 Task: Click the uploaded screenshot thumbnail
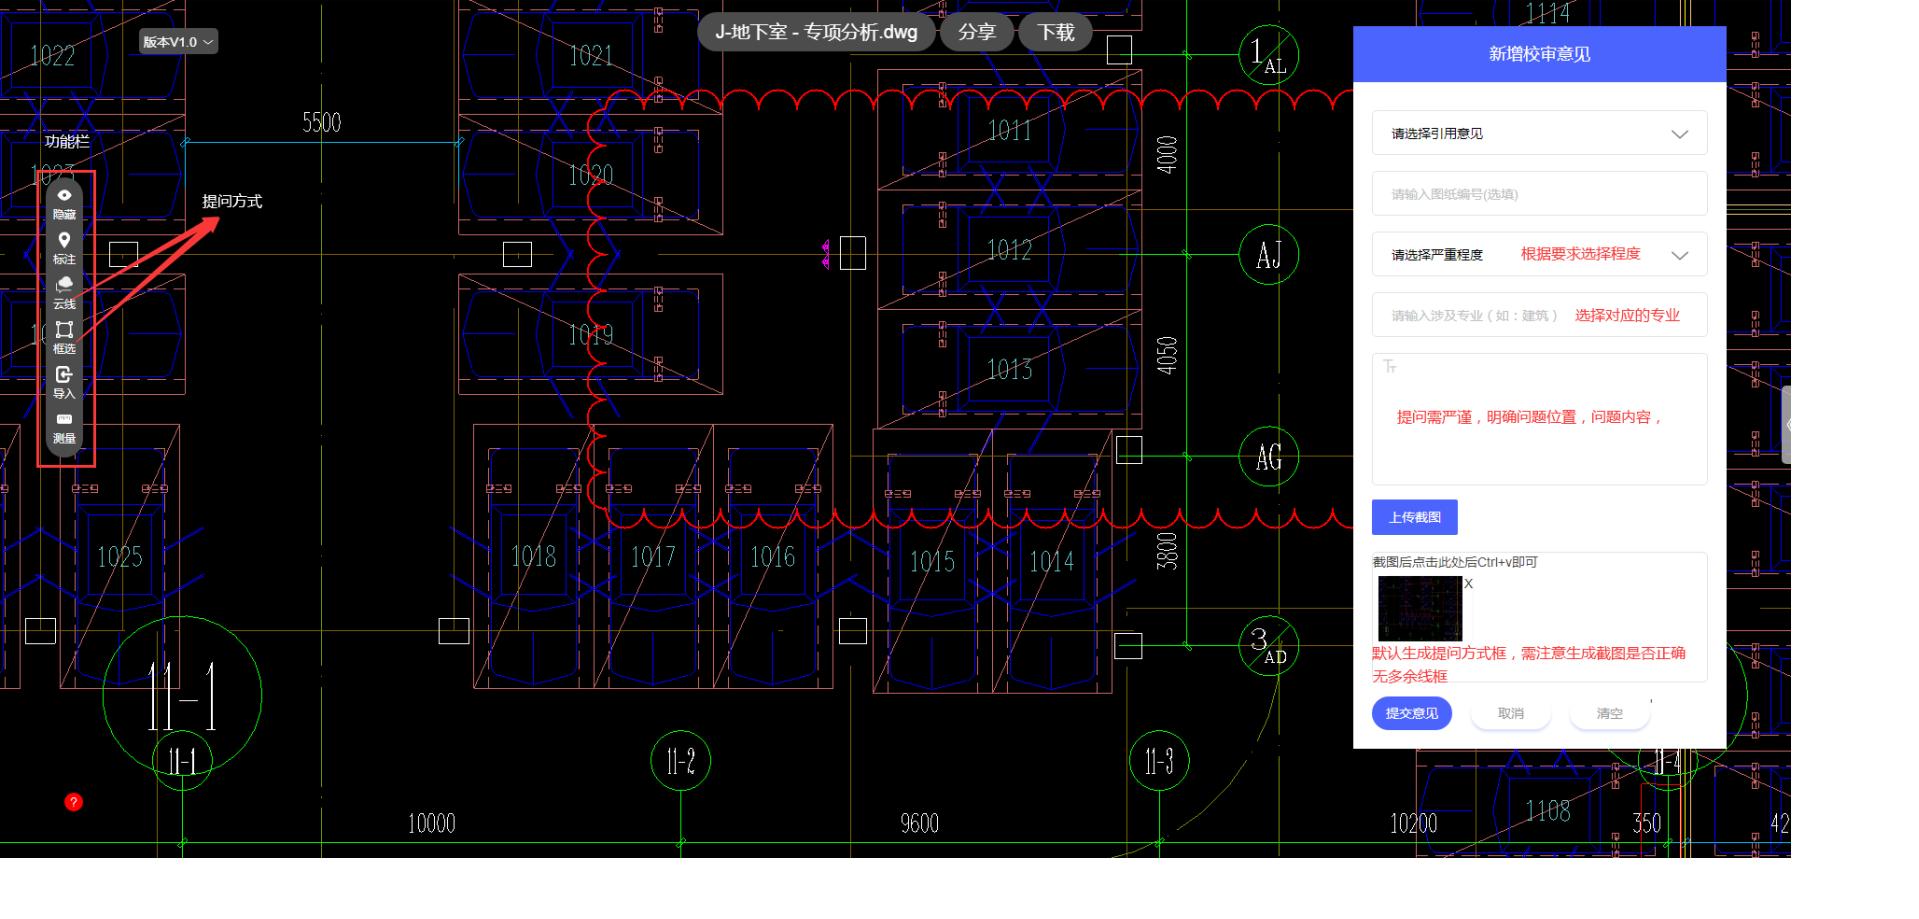tap(1419, 608)
